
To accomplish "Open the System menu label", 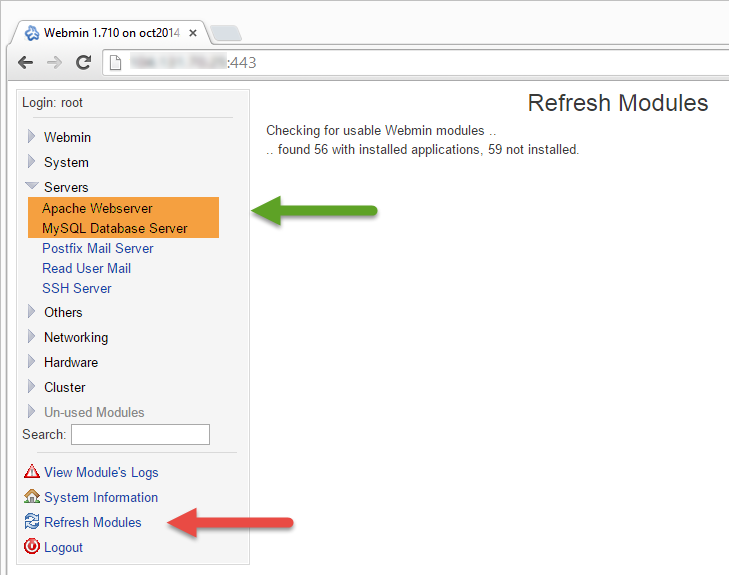I will click(66, 162).
